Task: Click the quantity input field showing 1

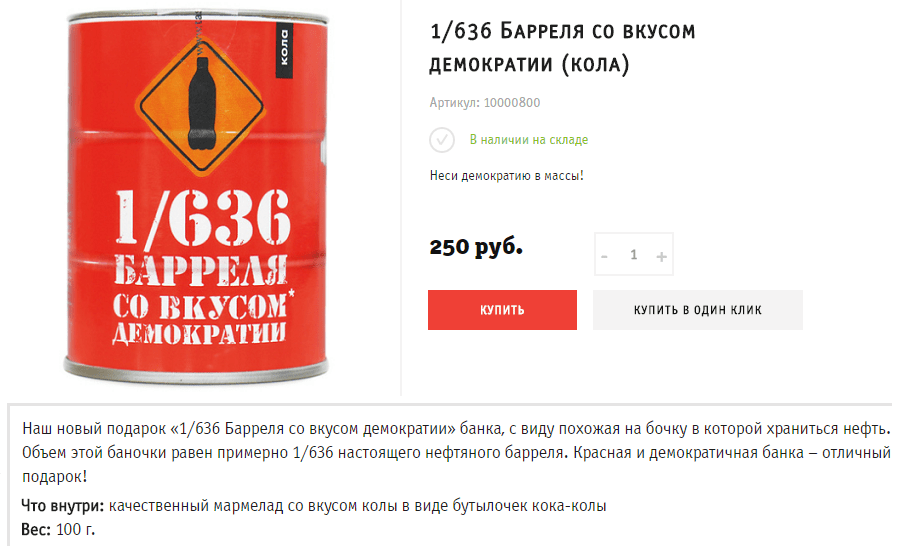Action: (x=634, y=255)
